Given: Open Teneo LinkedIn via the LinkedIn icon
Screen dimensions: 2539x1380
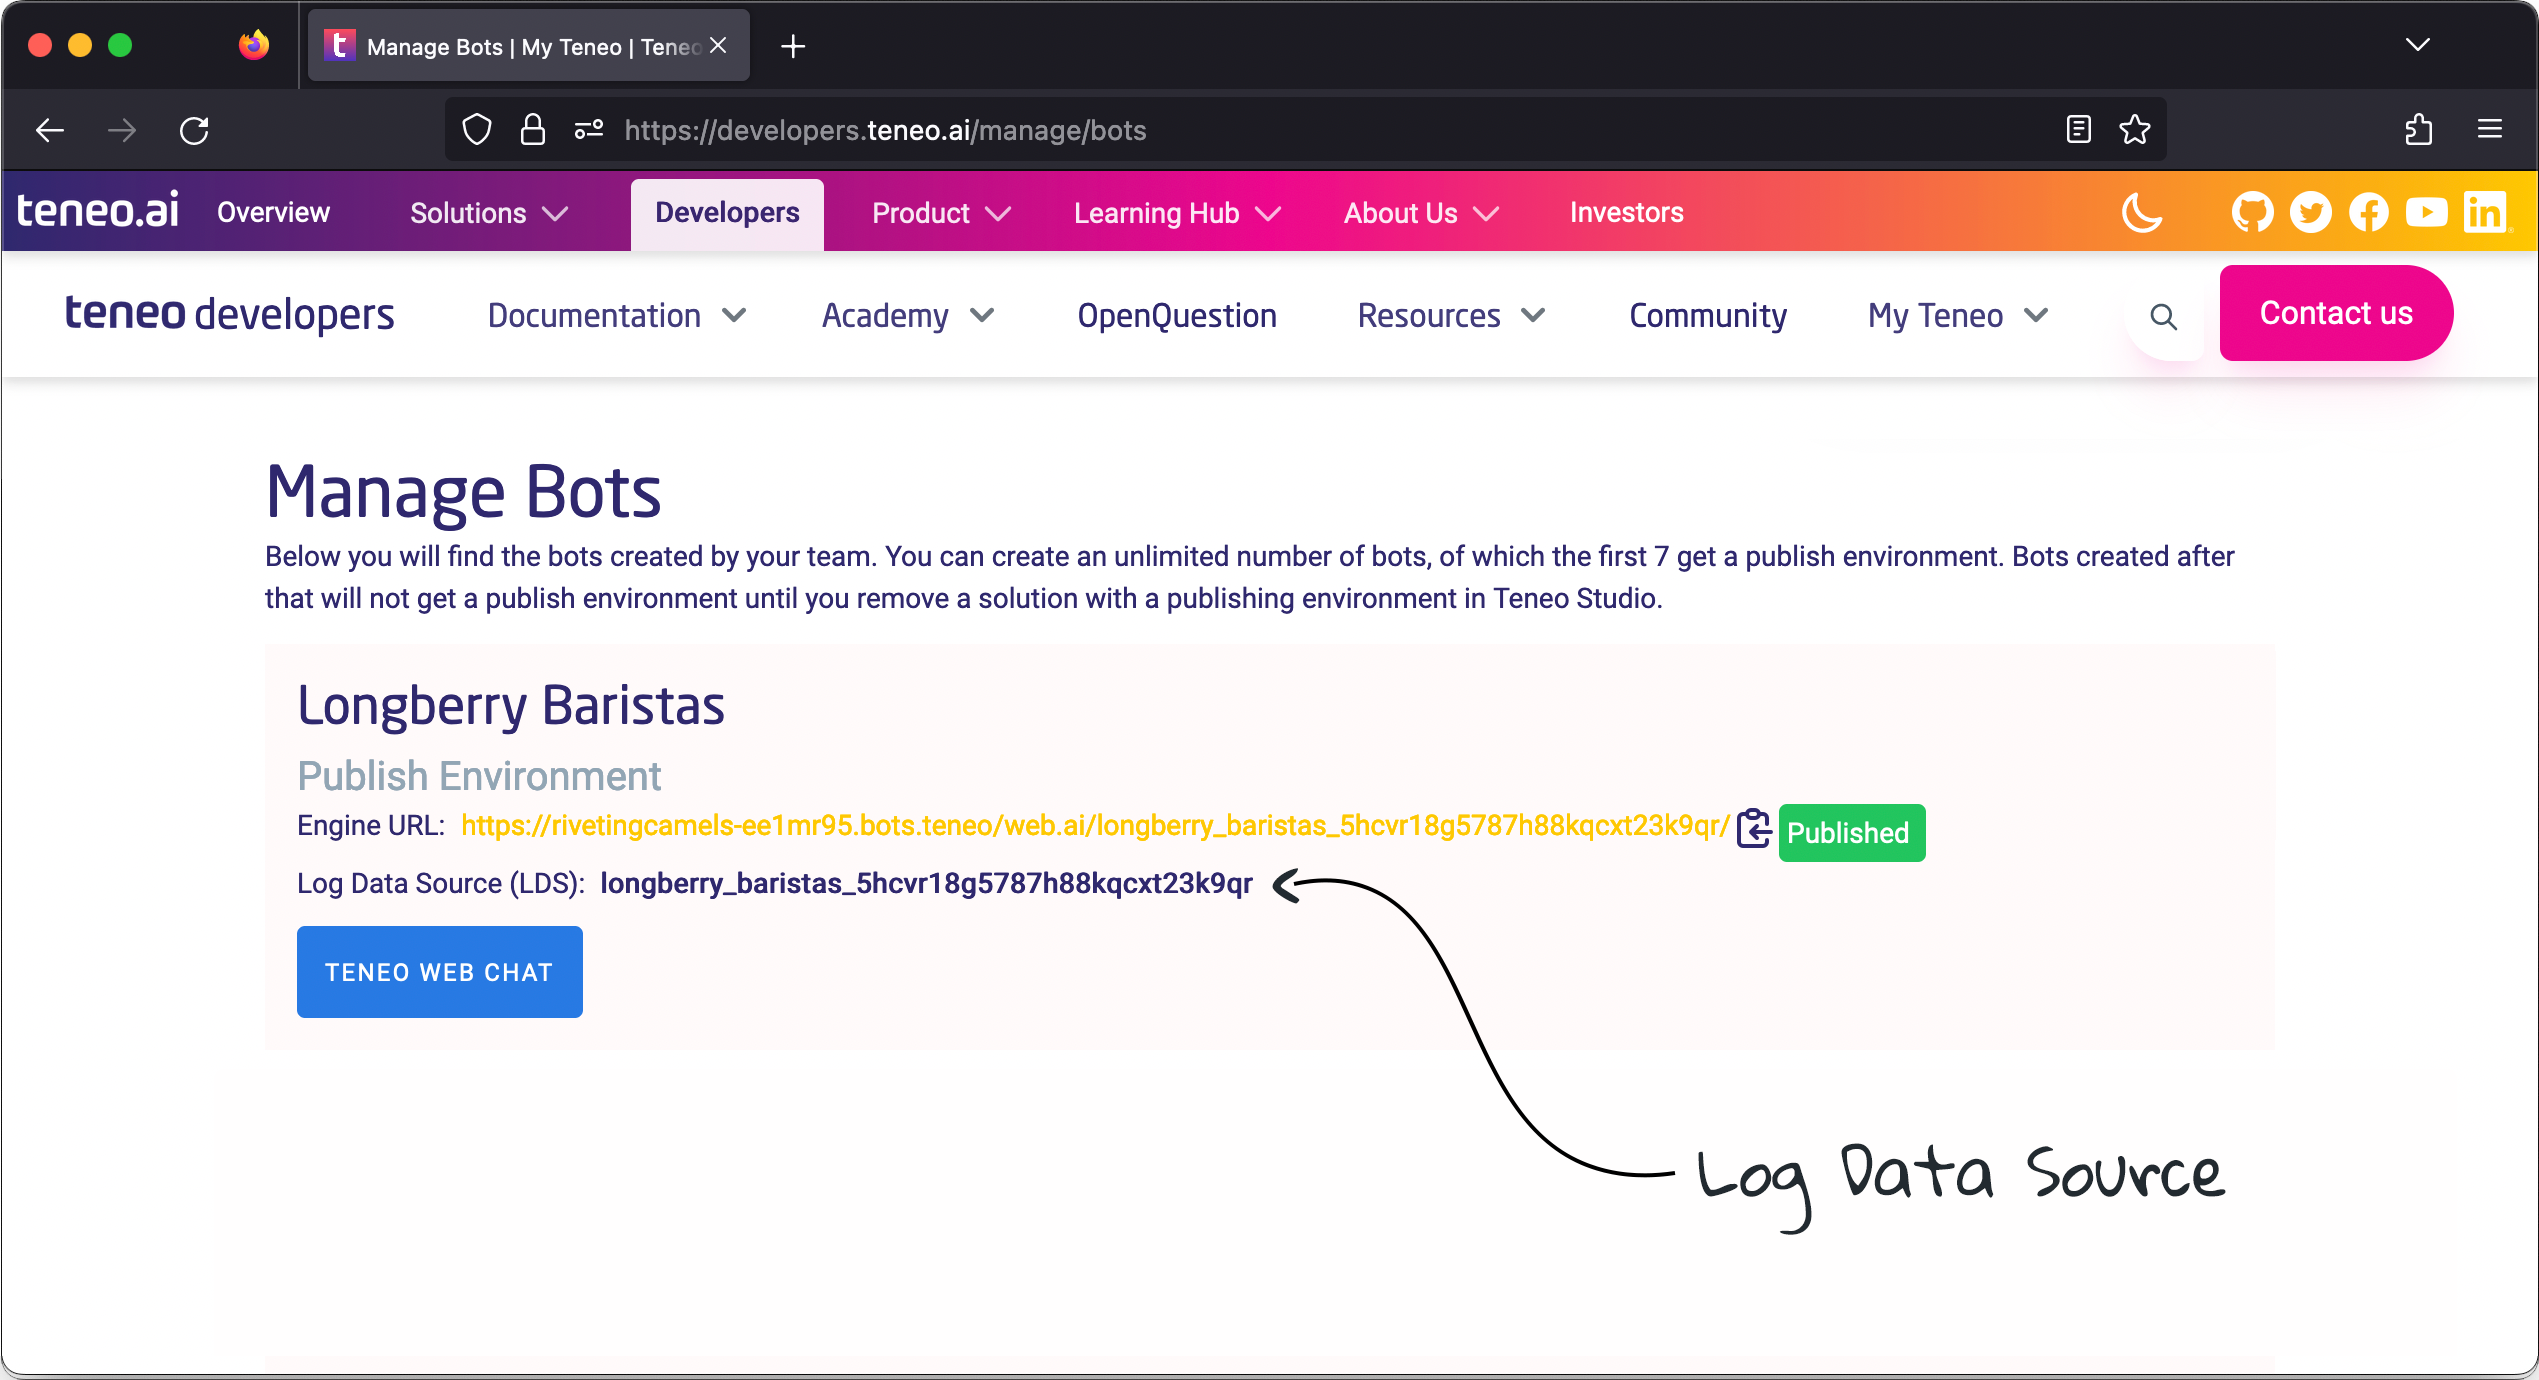Looking at the screenshot, I should pyautogui.click(x=2485, y=212).
